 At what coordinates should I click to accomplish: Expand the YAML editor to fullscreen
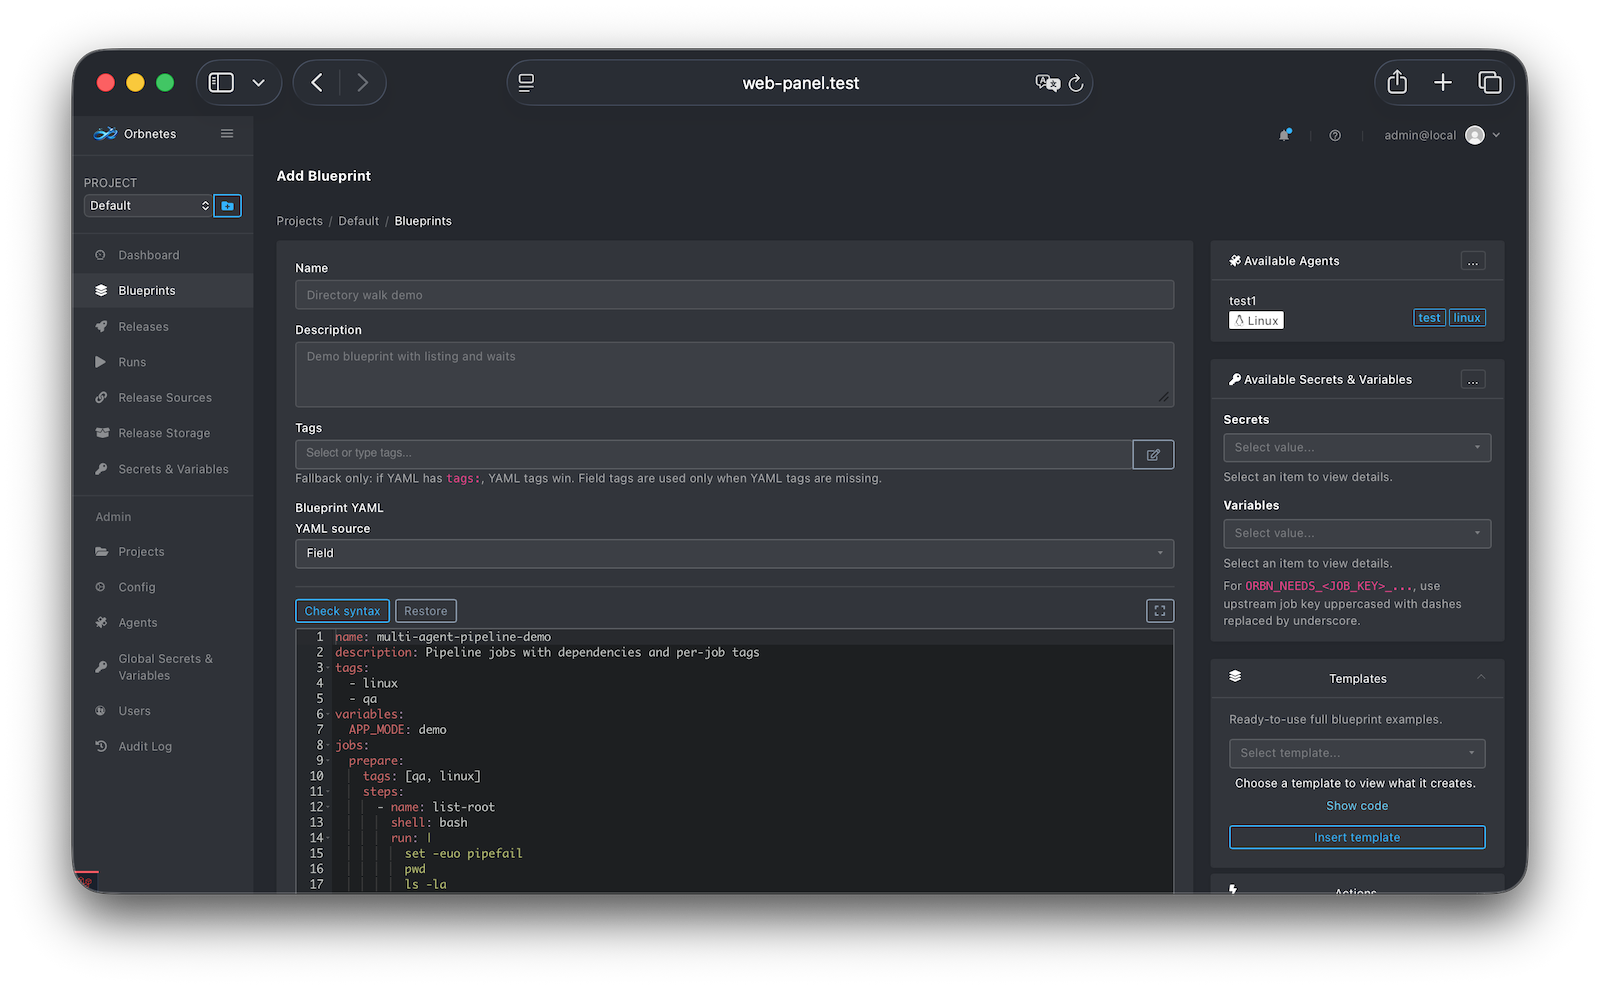click(1159, 610)
